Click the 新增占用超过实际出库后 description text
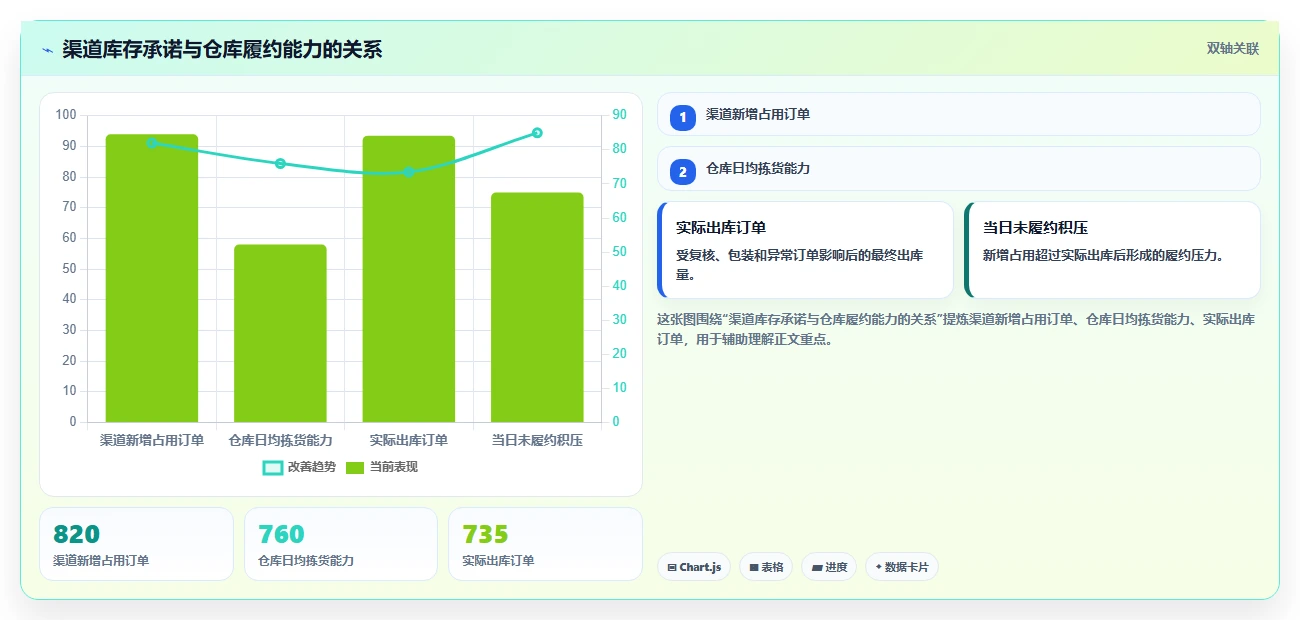 point(1103,255)
